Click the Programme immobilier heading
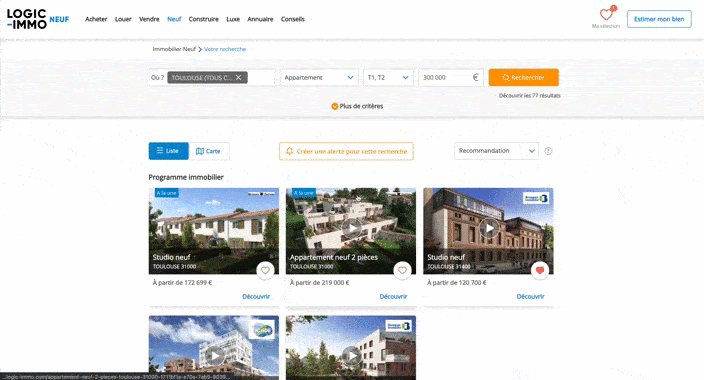704x380 pixels. coord(186,177)
